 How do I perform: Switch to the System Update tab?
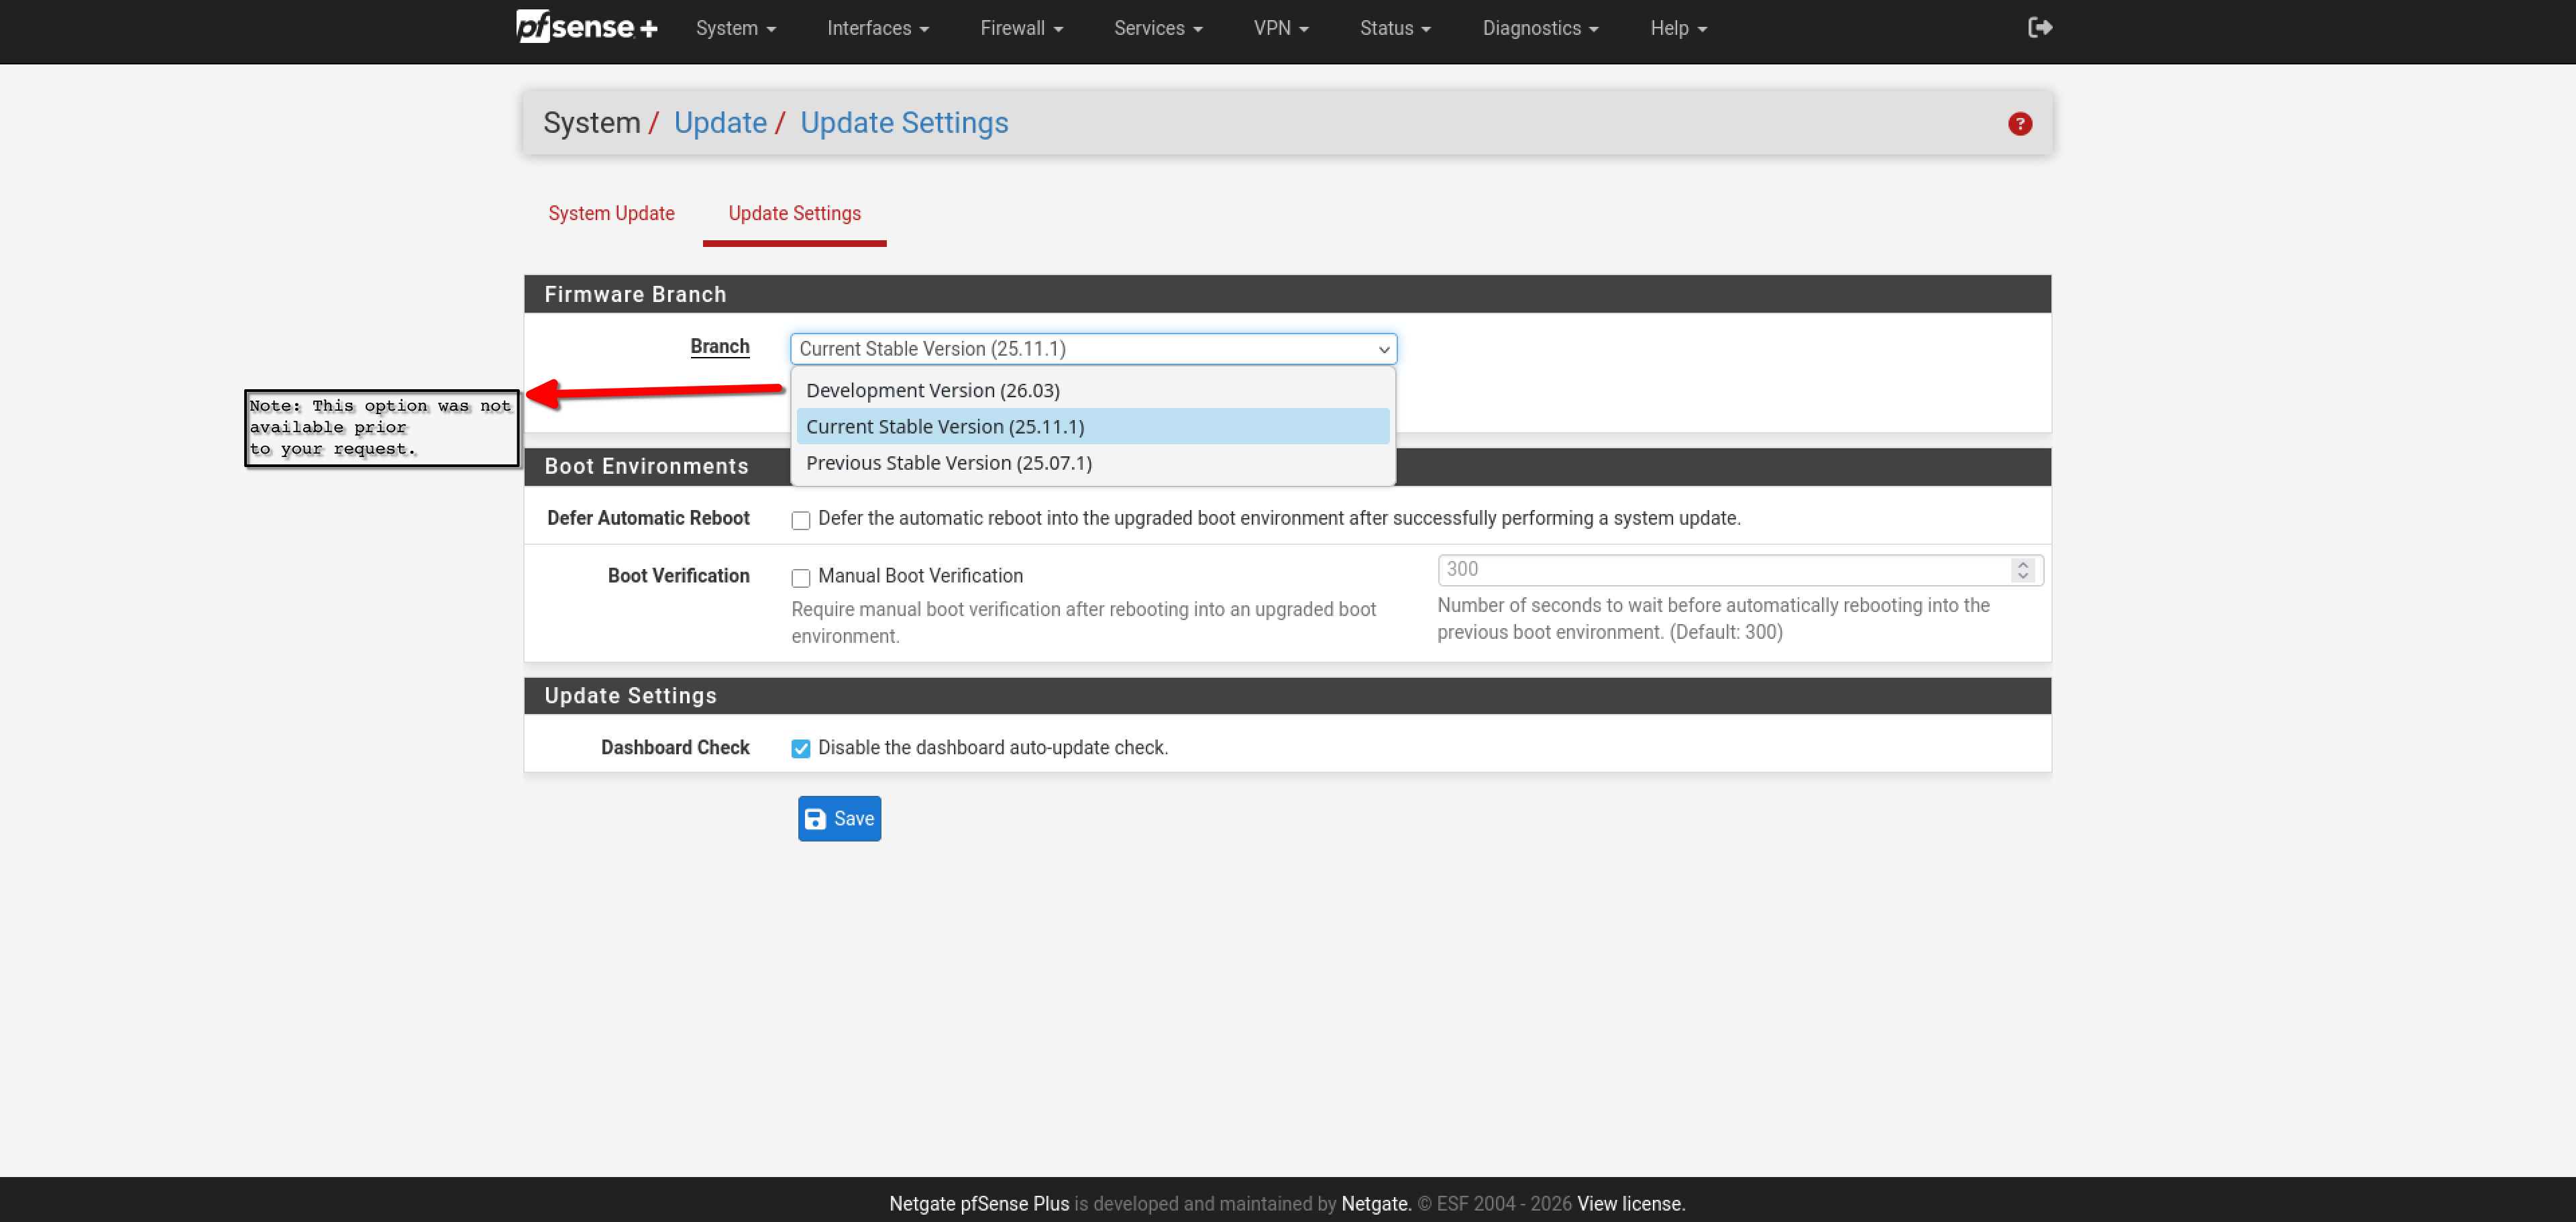tap(611, 213)
